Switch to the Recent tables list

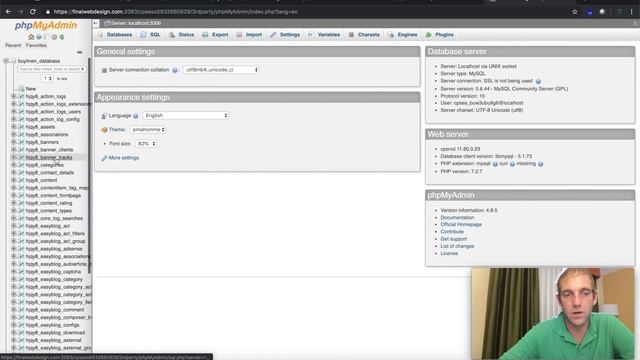click(x=13, y=45)
